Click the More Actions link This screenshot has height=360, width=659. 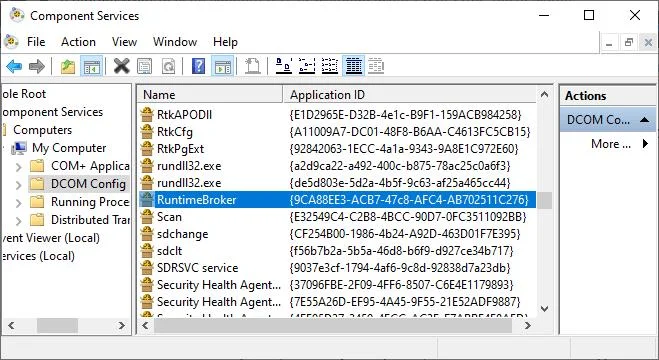[611, 144]
